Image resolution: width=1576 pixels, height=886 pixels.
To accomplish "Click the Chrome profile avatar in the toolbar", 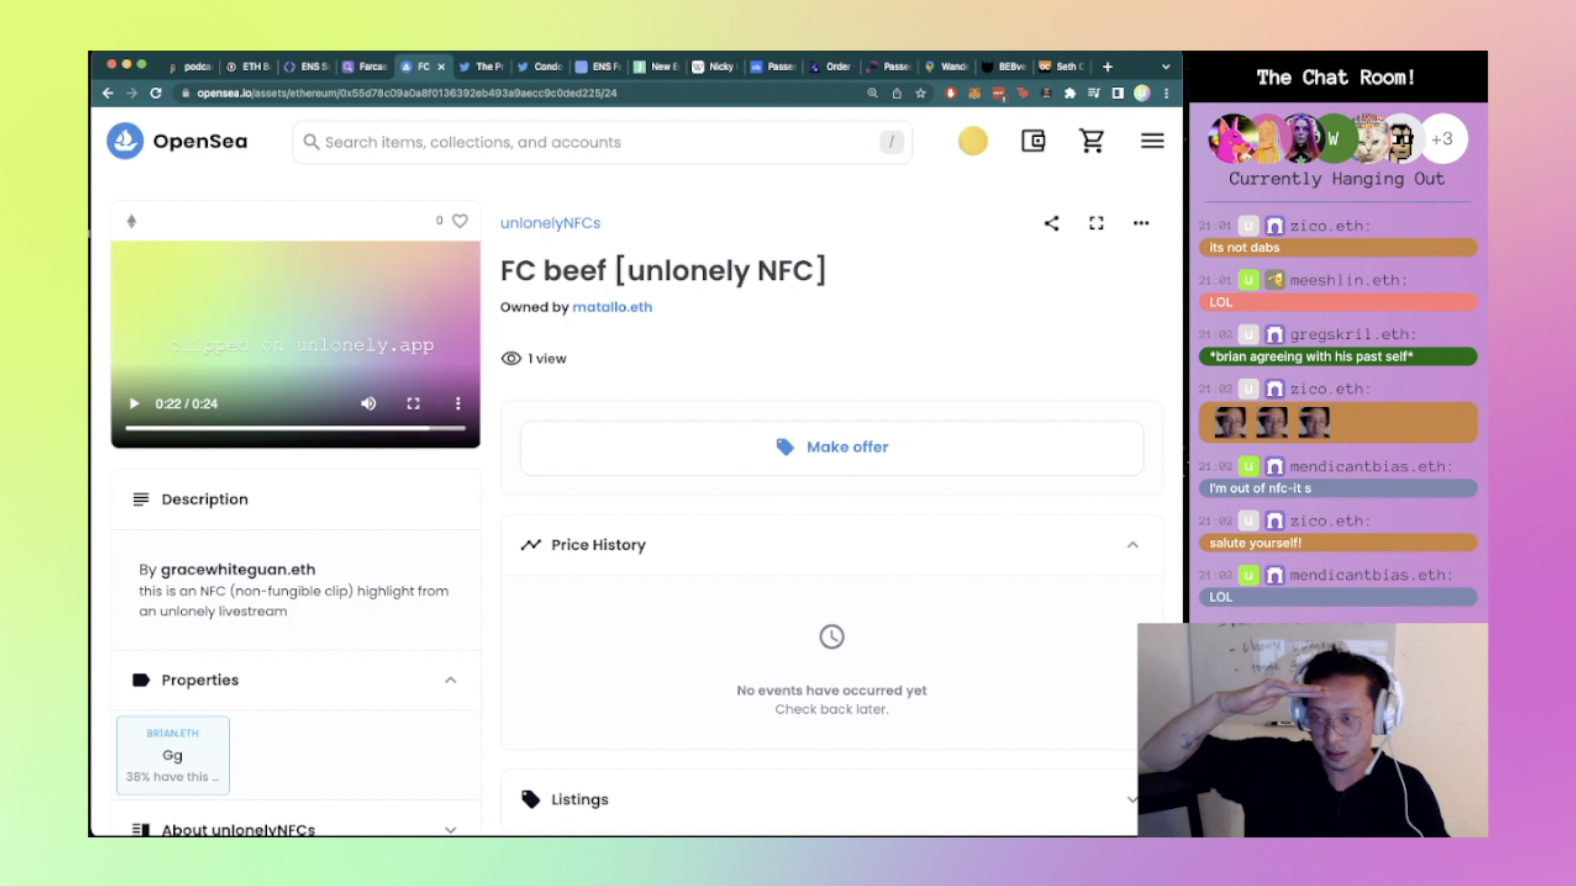I will point(1142,93).
